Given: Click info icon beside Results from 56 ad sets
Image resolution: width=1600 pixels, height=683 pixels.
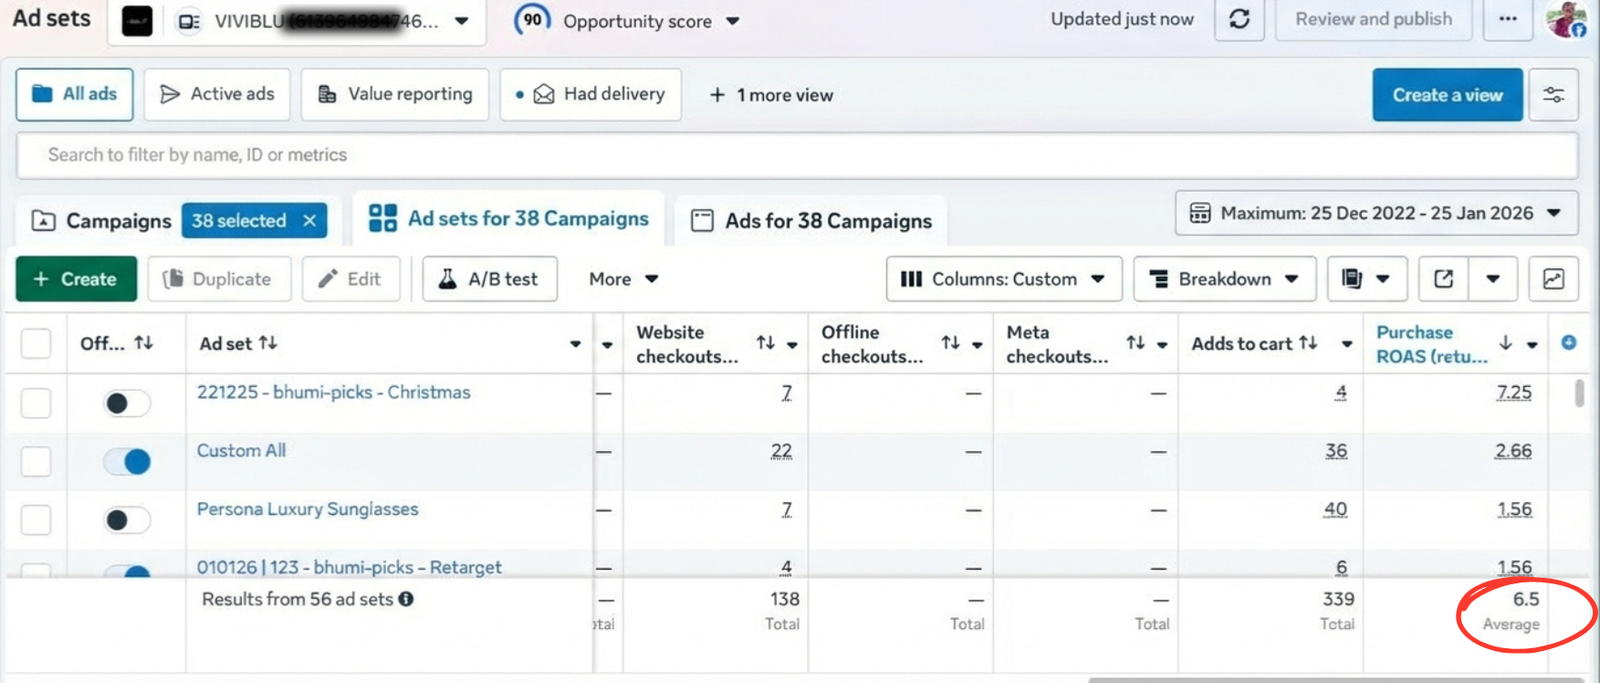Looking at the screenshot, I should (406, 599).
